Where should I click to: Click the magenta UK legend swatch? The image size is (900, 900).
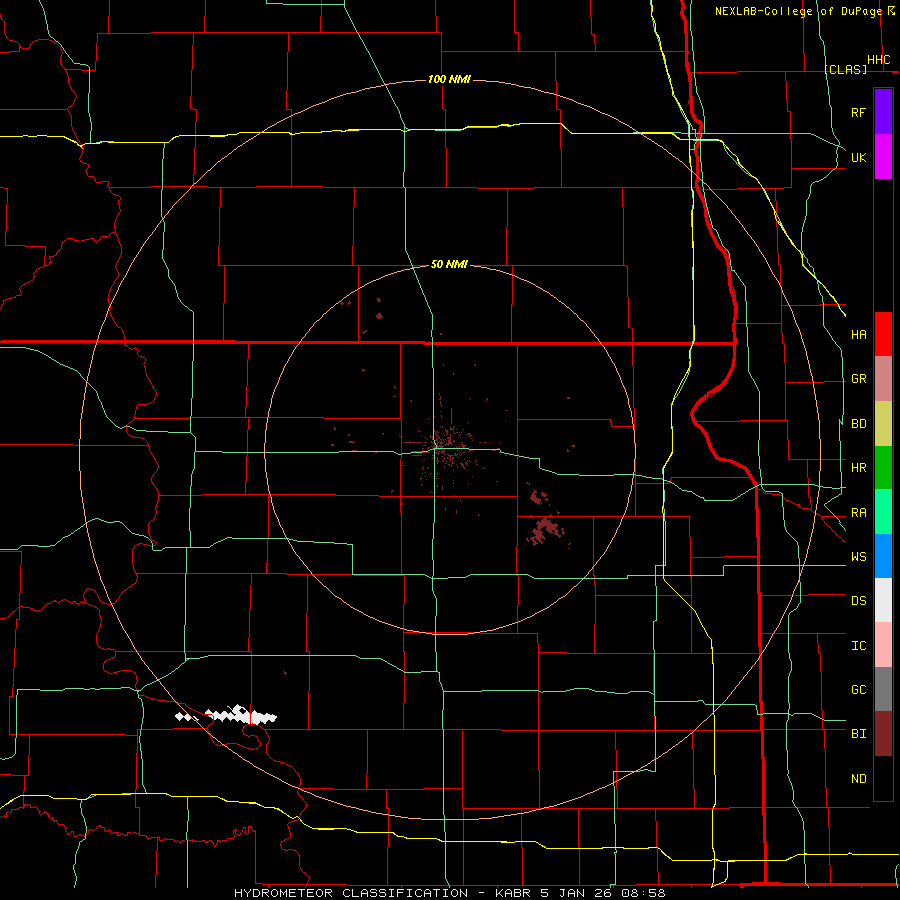click(883, 157)
